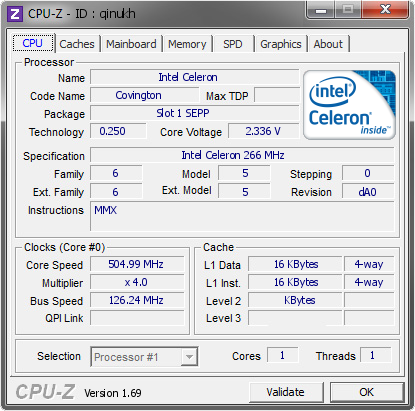Image resolution: width=415 pixels, height=411 pixels.
Task: Open the Mainboard tab
Action: (131, 44)
